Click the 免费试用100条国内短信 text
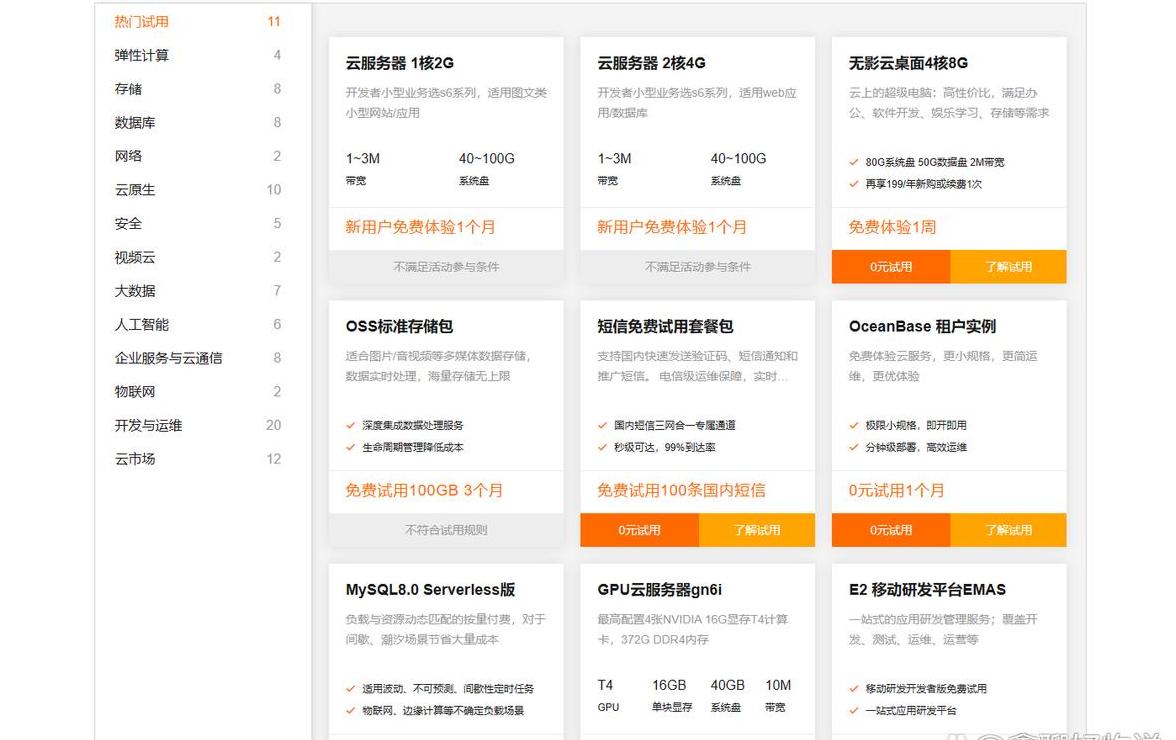Screen dimensions: 1176x740 coord(681,490)
